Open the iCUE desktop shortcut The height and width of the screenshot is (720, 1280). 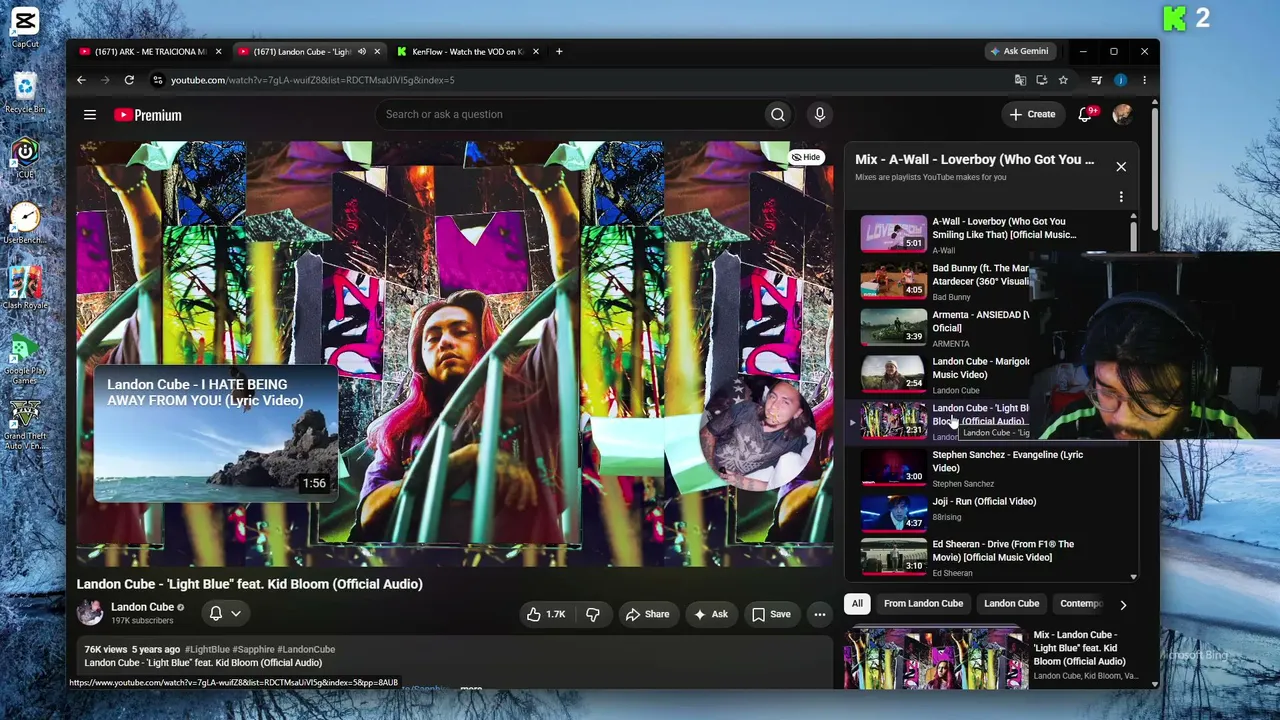point(25,158)
